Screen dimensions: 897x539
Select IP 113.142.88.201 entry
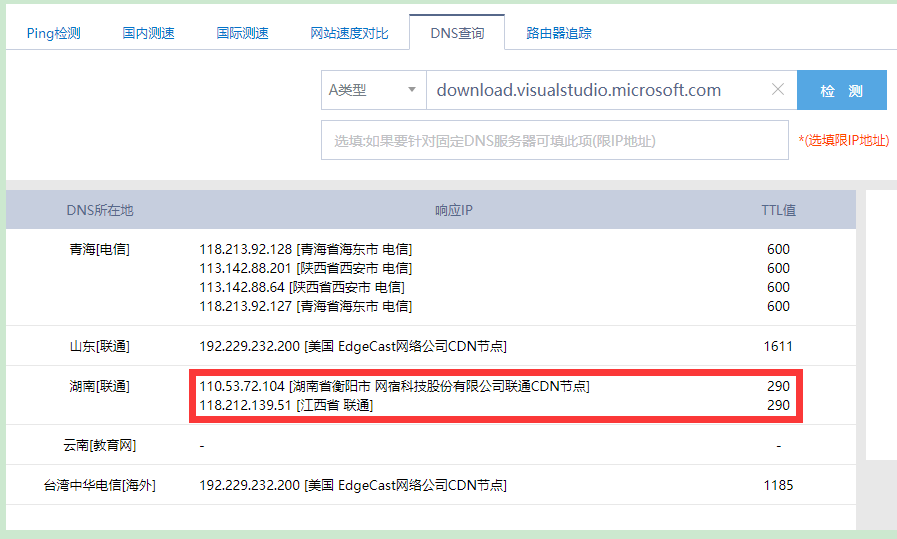305,268
